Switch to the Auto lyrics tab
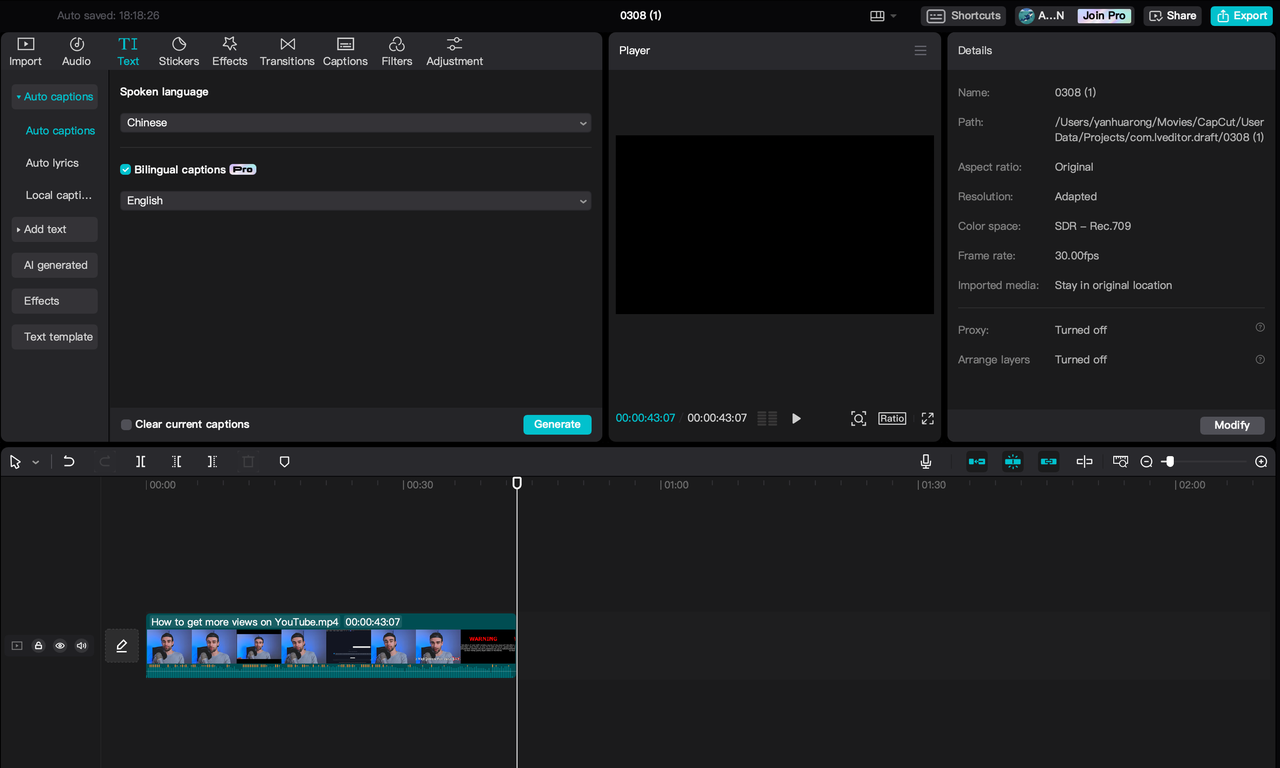 [53, 162]
